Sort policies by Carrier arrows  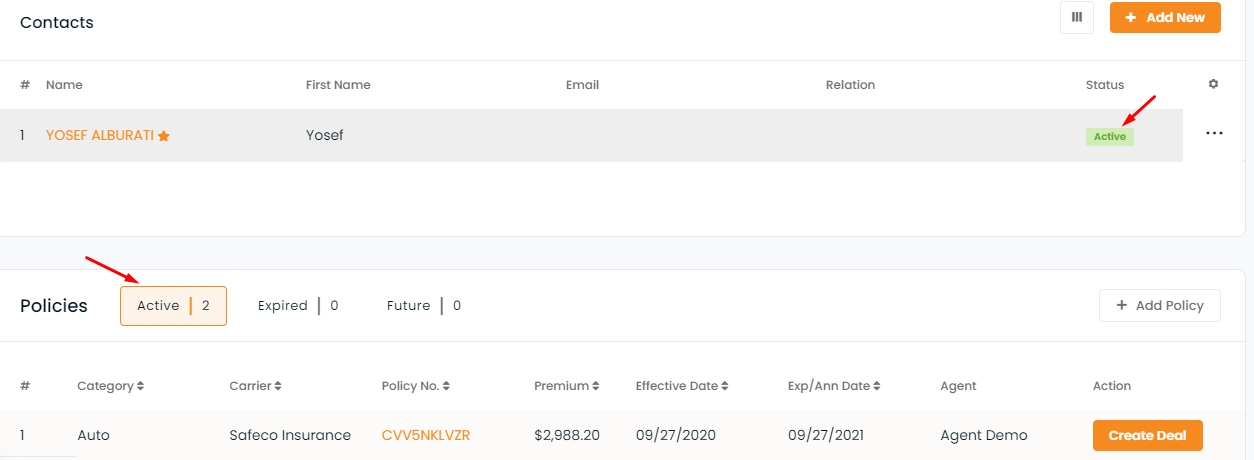pyautogui.click(x=278, y=385)
